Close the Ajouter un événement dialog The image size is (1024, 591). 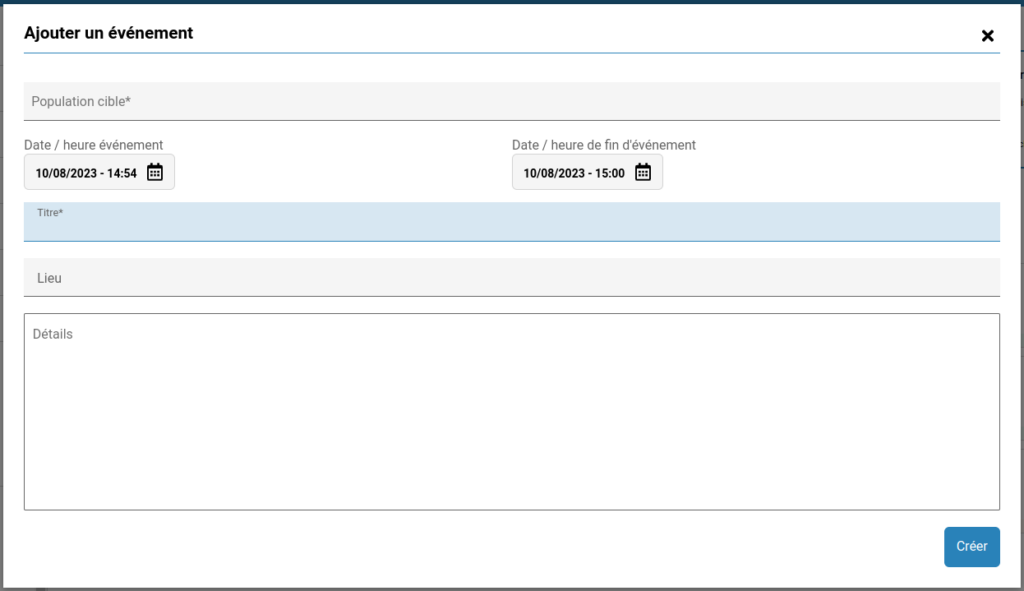[x=987, y=36]
